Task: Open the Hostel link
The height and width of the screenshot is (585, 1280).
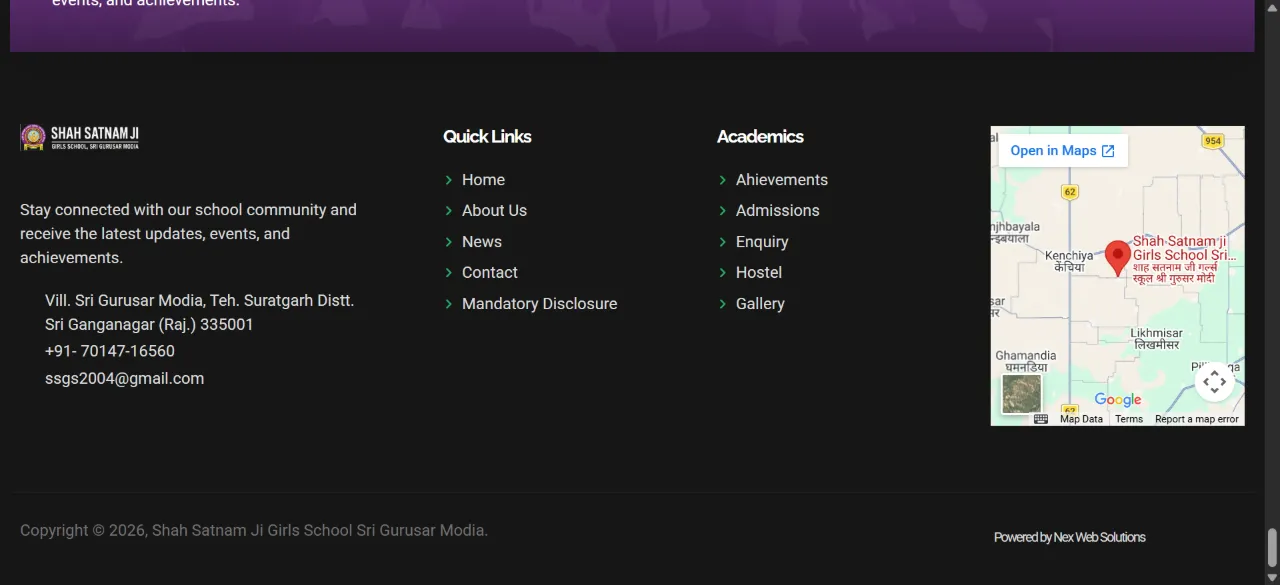Action: click(x=759, y=273)
